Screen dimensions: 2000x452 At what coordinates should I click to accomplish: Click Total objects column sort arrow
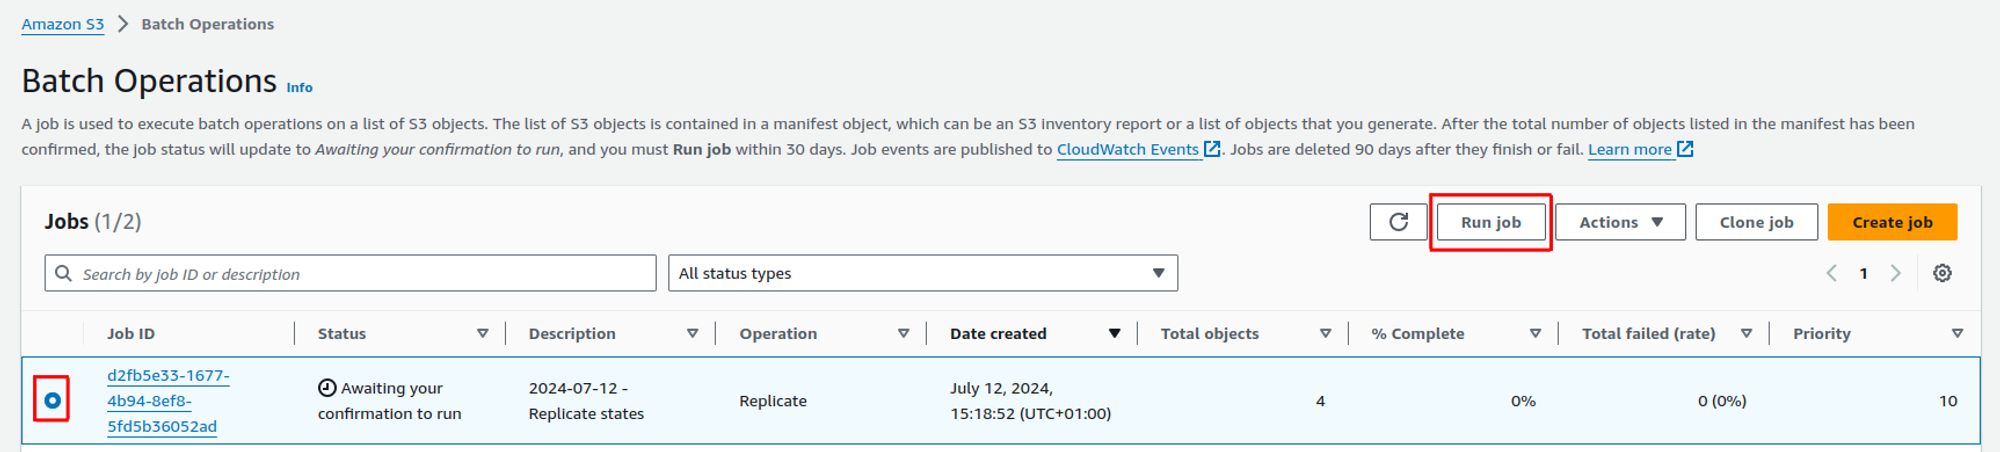(1325, 334)
